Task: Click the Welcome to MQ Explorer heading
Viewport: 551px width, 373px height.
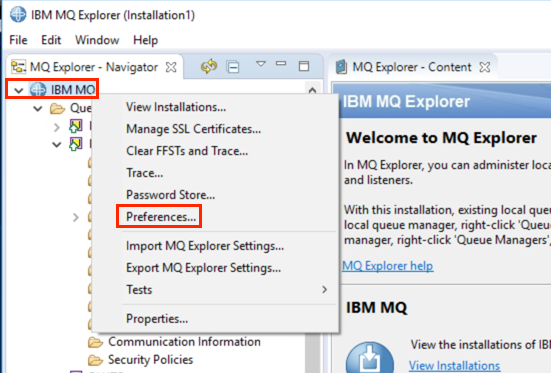Action: (441, 137)
